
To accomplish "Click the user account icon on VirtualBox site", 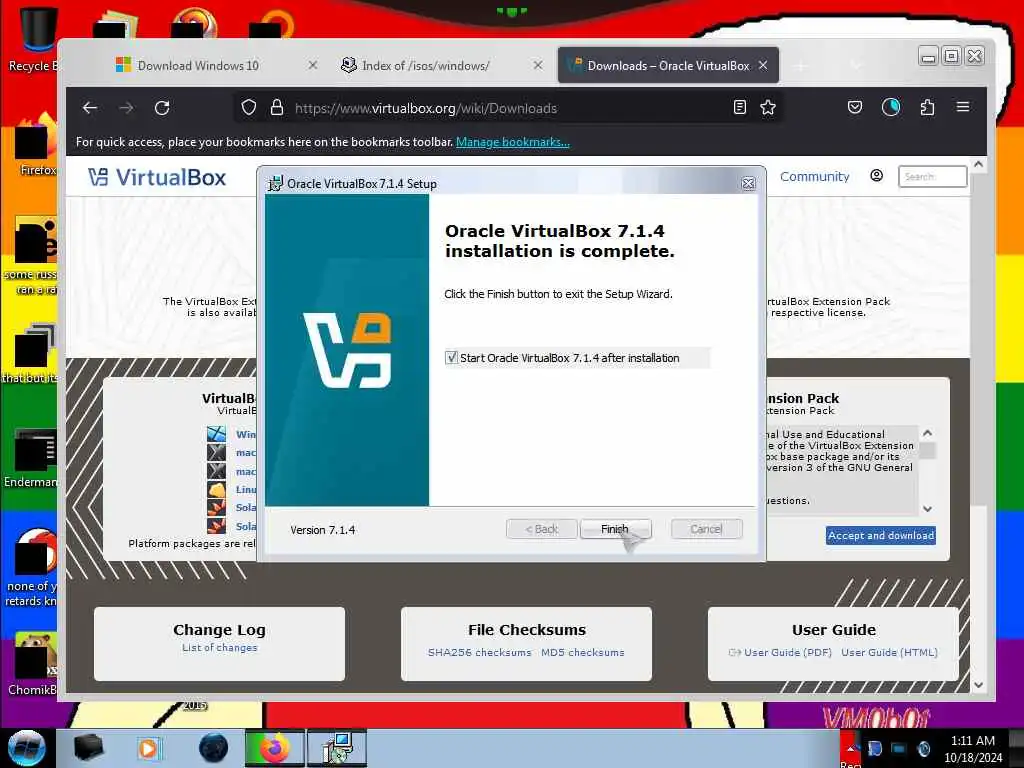I will 876,176.
